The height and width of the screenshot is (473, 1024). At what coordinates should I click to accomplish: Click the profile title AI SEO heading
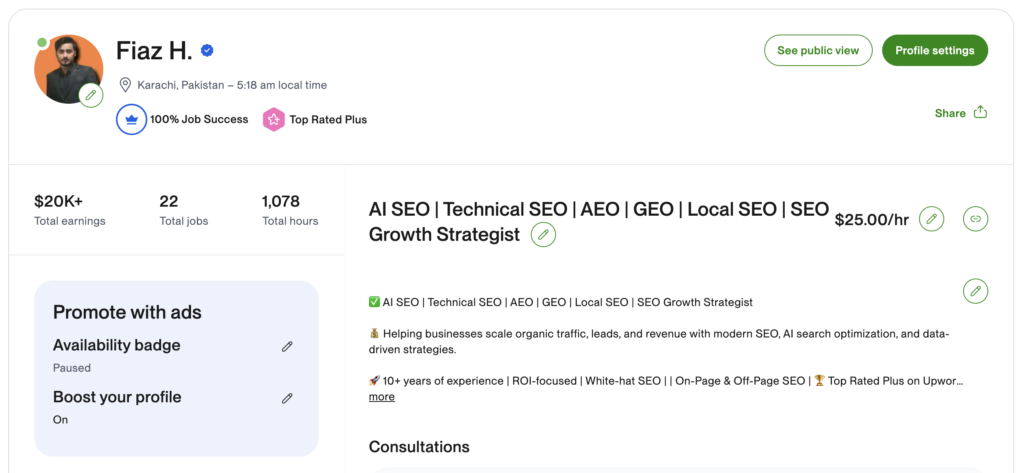(599, 221)
